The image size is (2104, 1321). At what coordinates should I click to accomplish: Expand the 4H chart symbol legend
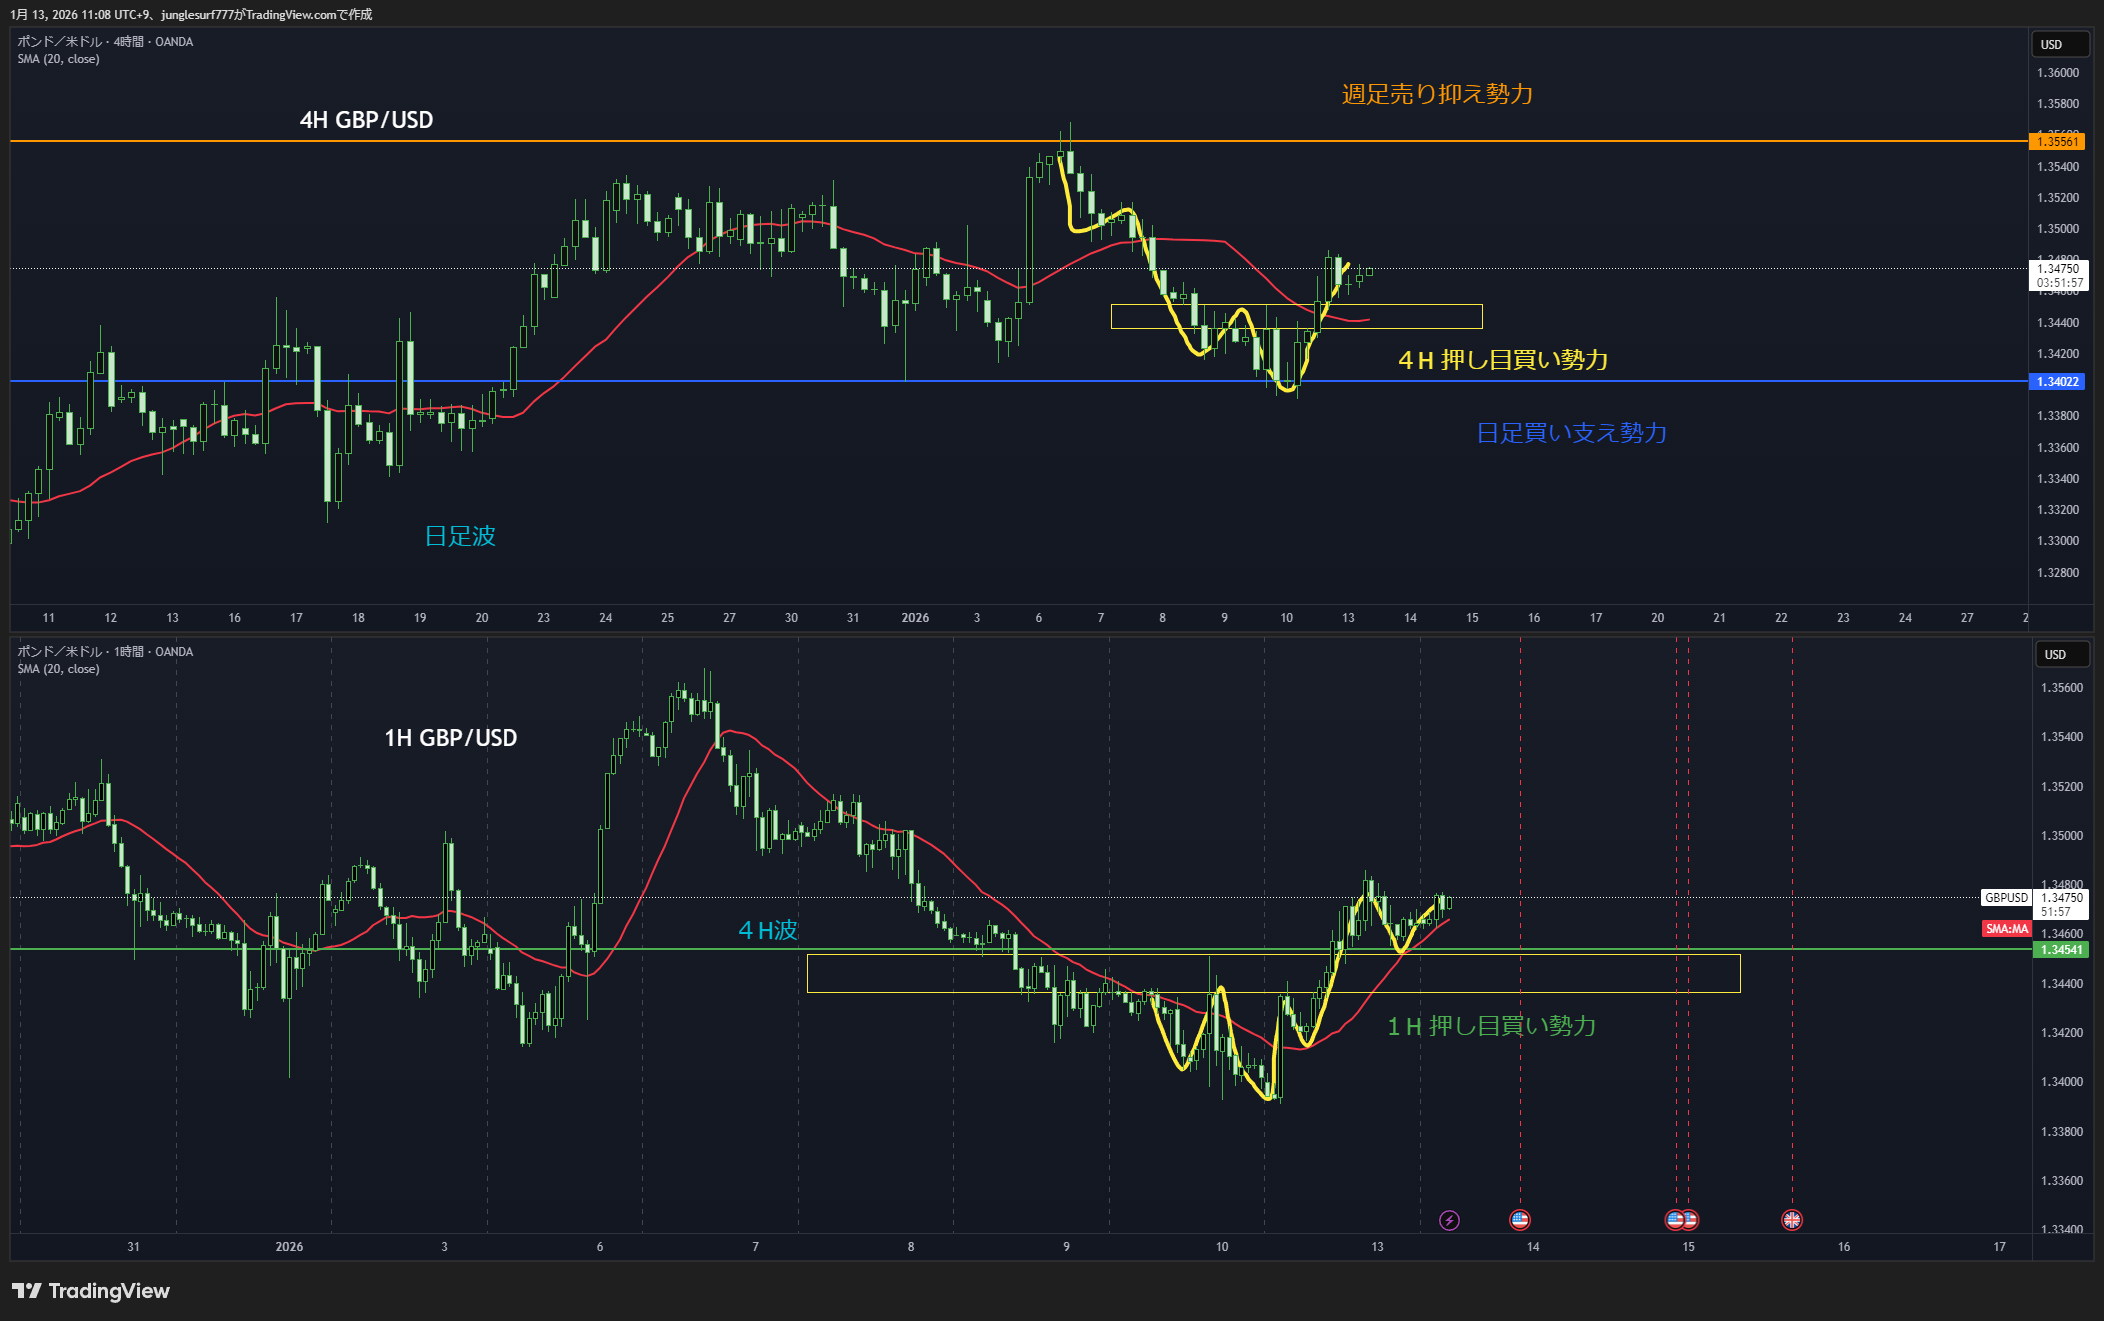coord(105,42)
